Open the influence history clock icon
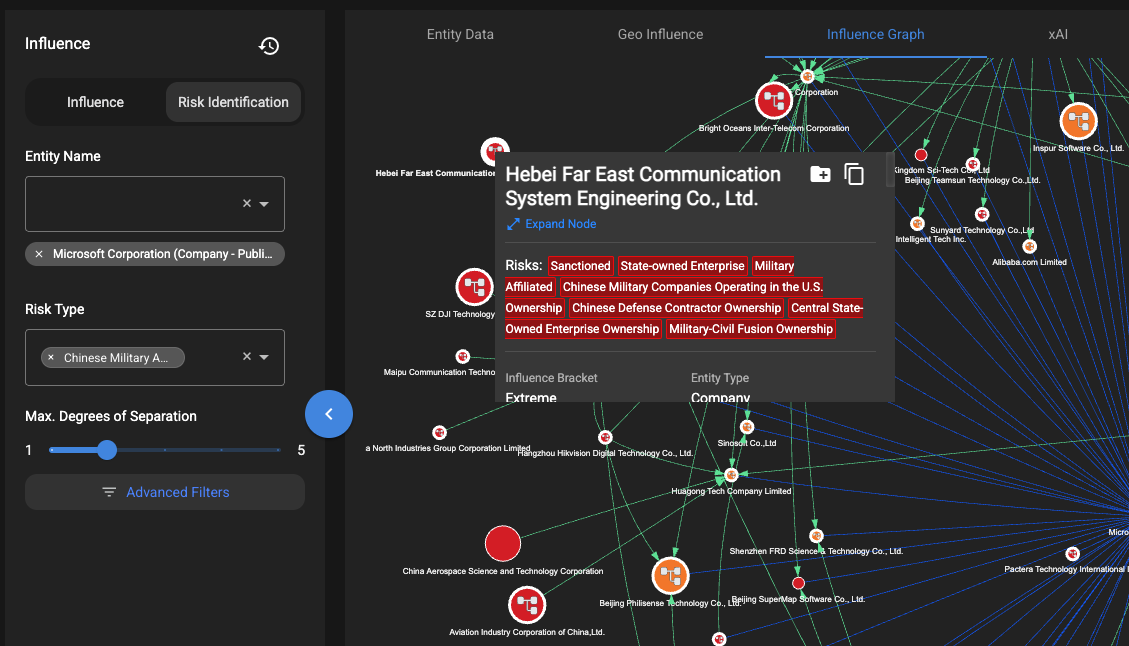This screenshot has height=646, width=1129. coord(269,45)
